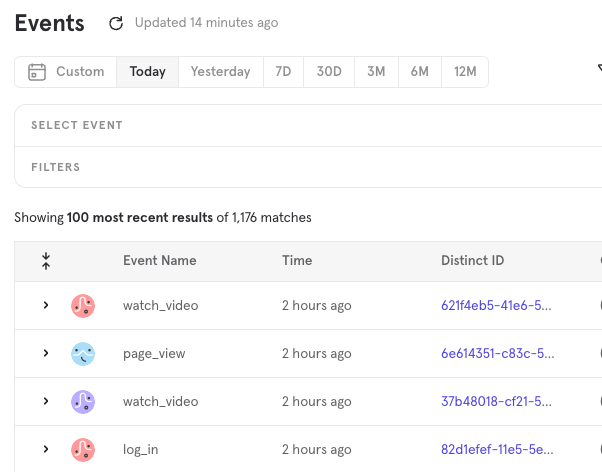602x472 pixels.
Task: Click the red avatar icon for first watch_video event
Action: [83, 306]
